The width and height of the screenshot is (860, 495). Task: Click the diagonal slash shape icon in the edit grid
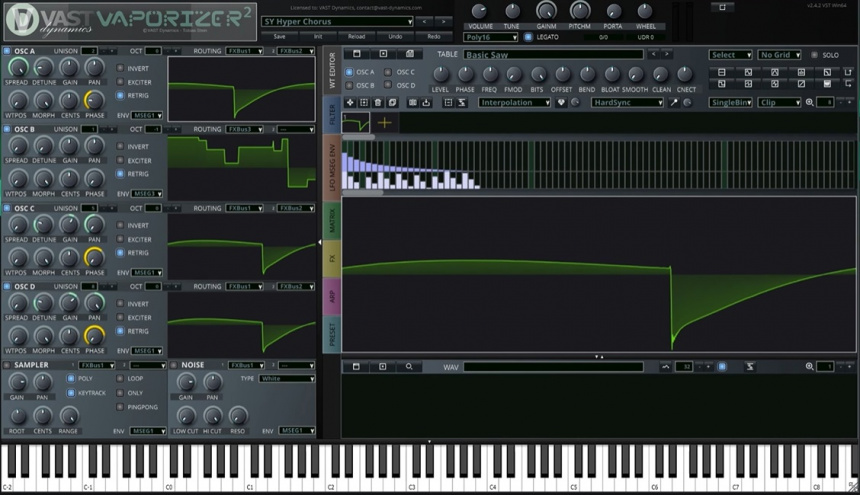click(x=801, y=84)
